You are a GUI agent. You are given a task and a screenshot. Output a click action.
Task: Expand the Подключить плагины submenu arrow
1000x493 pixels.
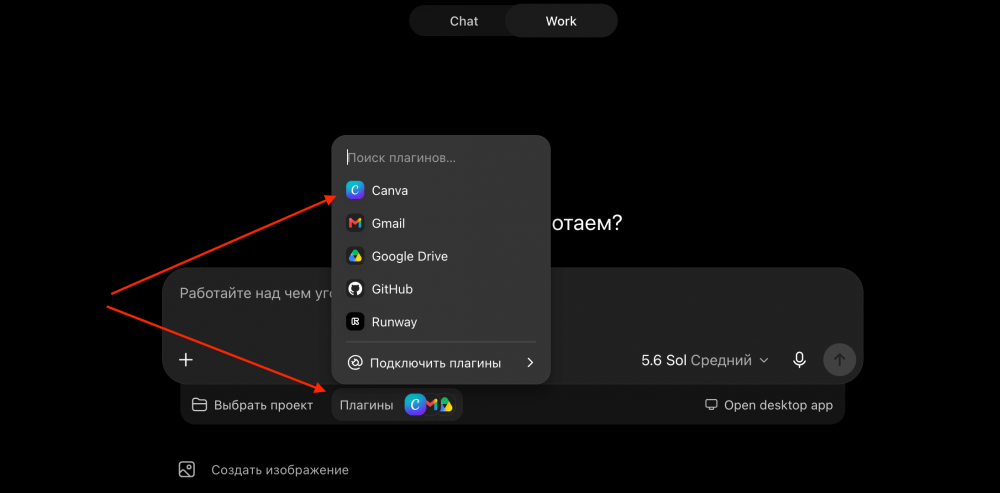tap(530, 363)
